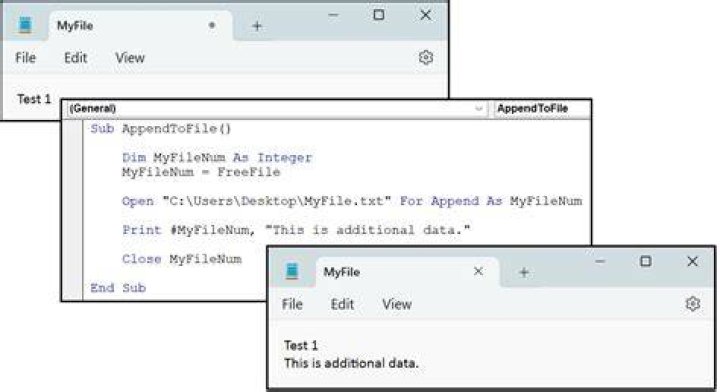Screen dimensions: 720x392
Task: Open View menu in bottom Notepad window
Action: pos(397,304)
